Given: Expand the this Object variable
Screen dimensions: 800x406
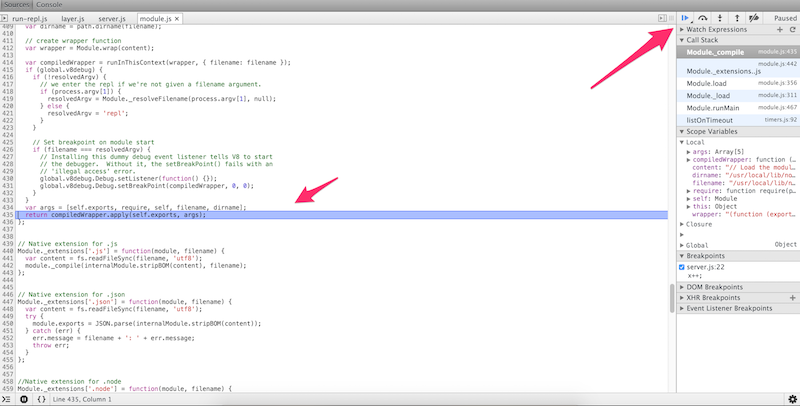Looking at the screenshot, I should point(689,207).
